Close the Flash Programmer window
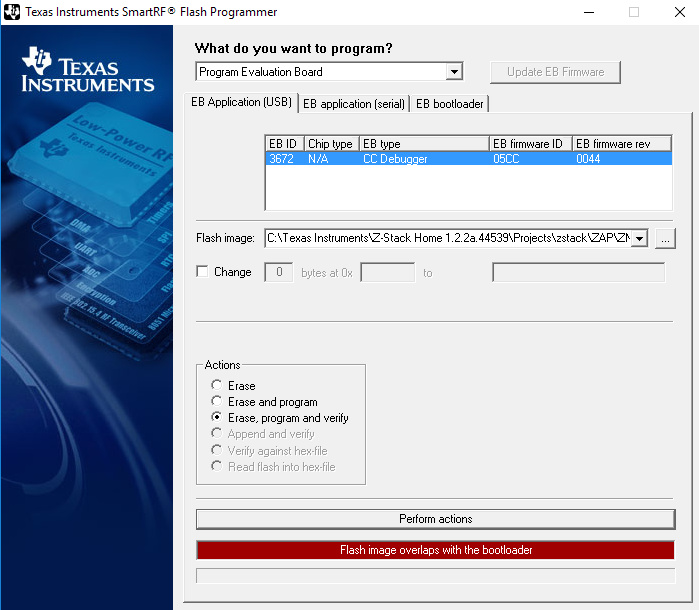Viewport: 699px width, 610px height. [679, 12]
